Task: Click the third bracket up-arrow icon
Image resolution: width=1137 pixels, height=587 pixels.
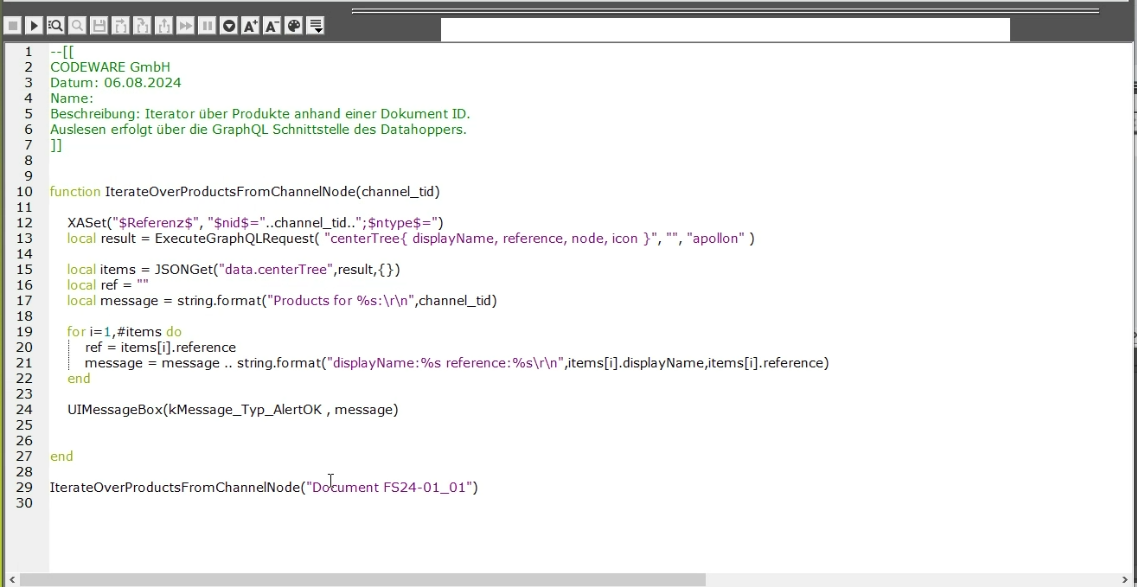Action: (164, 26)
